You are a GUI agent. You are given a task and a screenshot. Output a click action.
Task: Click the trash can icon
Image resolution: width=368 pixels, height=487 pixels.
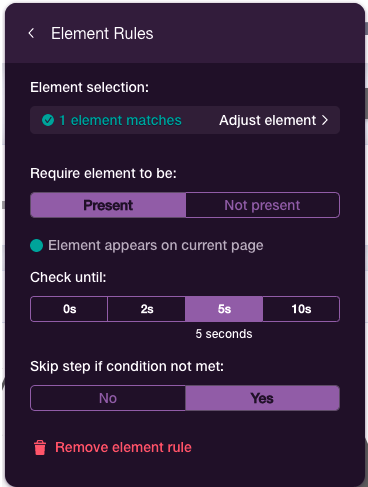click(x=40, y=447)
